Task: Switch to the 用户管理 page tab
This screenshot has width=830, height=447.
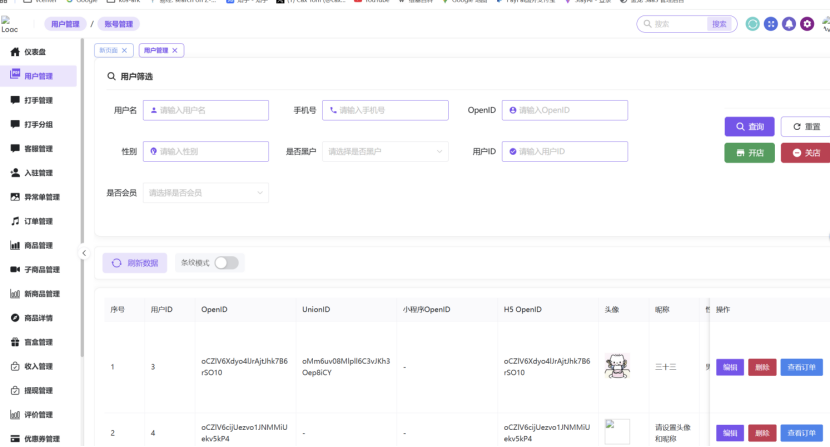Action: [x=156, y=50]
